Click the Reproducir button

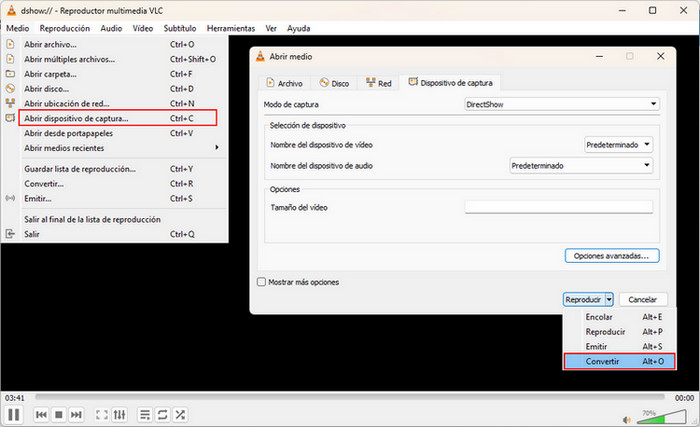click(583, 299)
